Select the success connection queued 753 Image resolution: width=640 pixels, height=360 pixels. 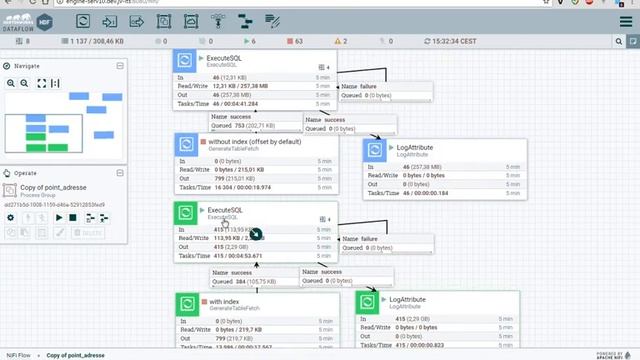tap(256, 122)
